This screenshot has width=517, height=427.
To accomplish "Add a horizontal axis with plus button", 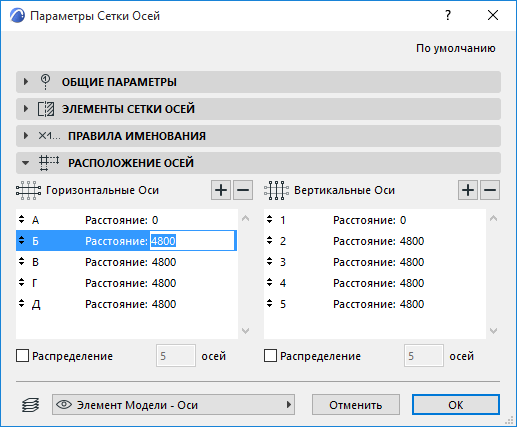I will click(221, 190).
